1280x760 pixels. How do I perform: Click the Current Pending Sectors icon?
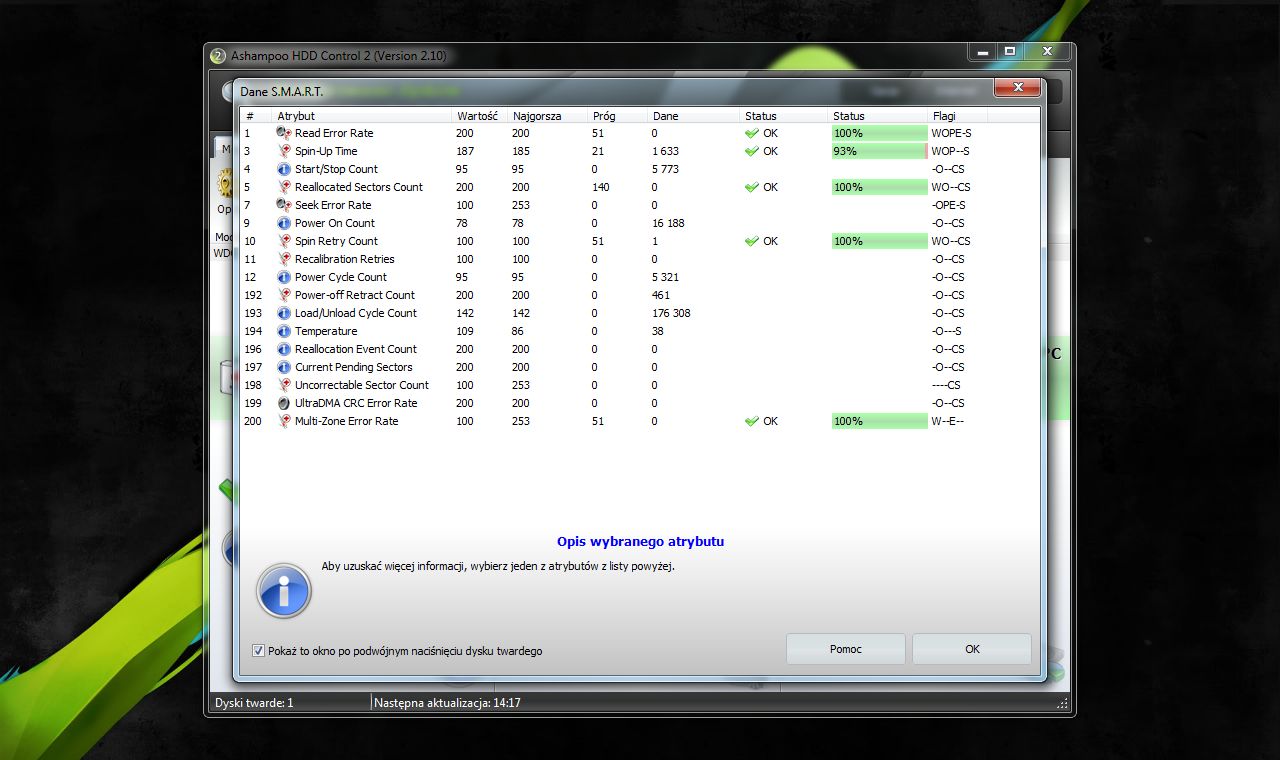pos(284,367)
